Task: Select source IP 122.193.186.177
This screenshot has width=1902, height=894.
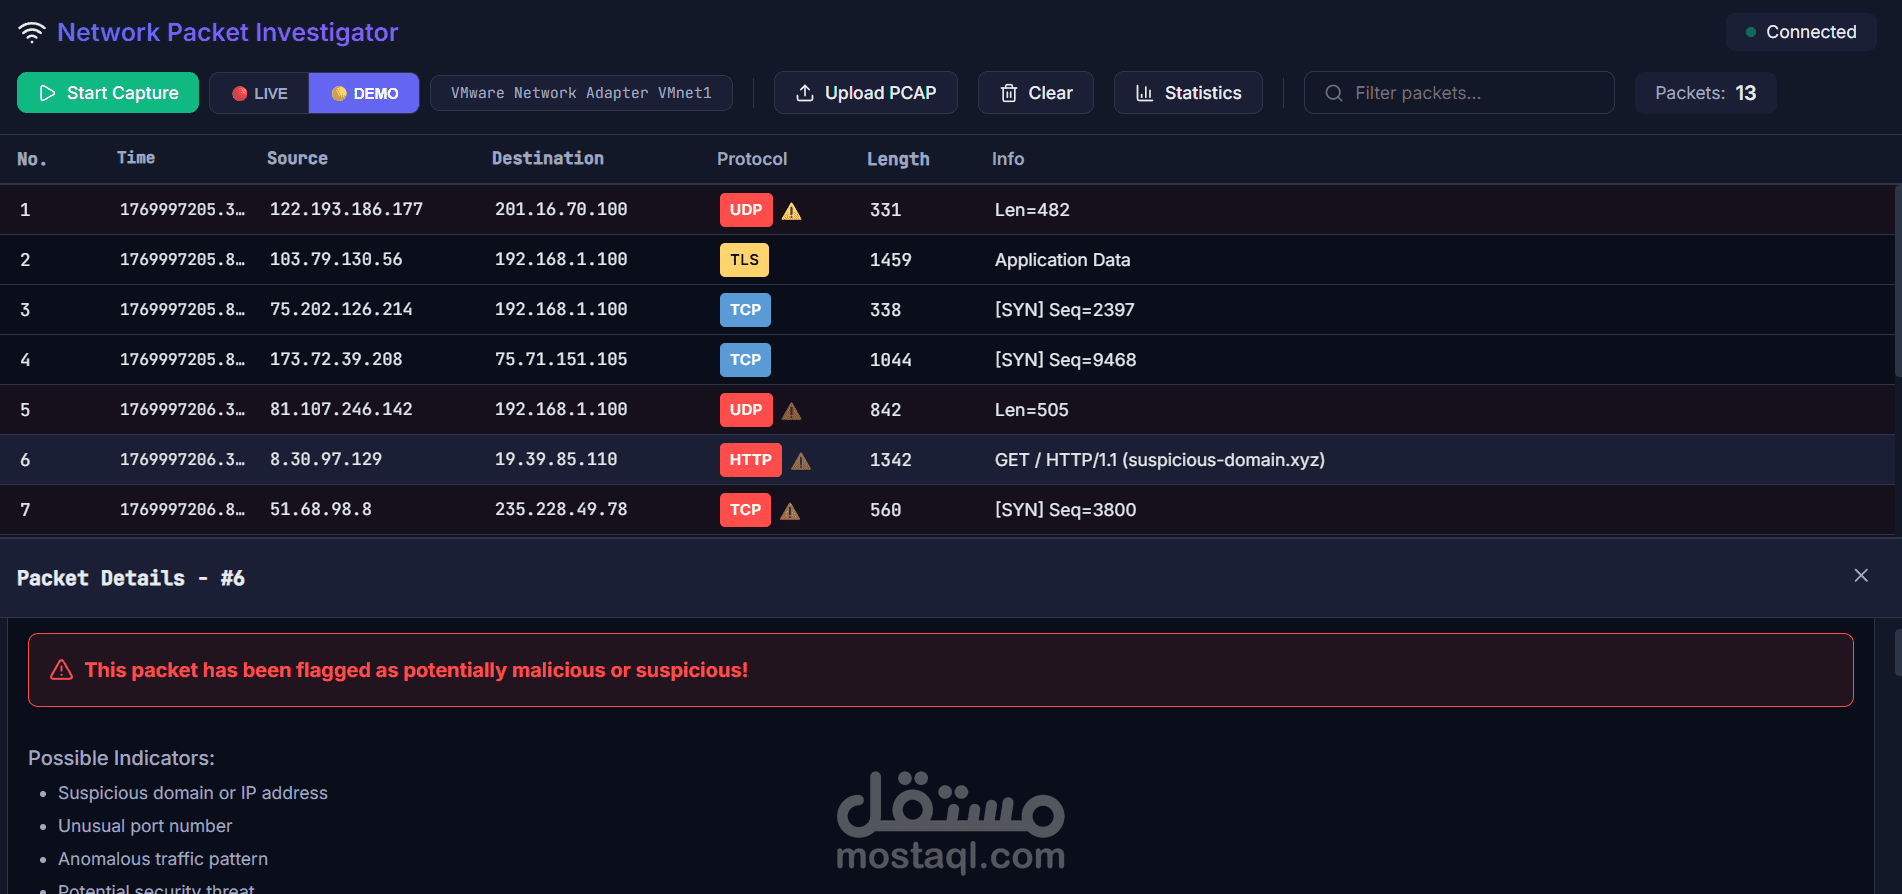Action: click(346, 210)
